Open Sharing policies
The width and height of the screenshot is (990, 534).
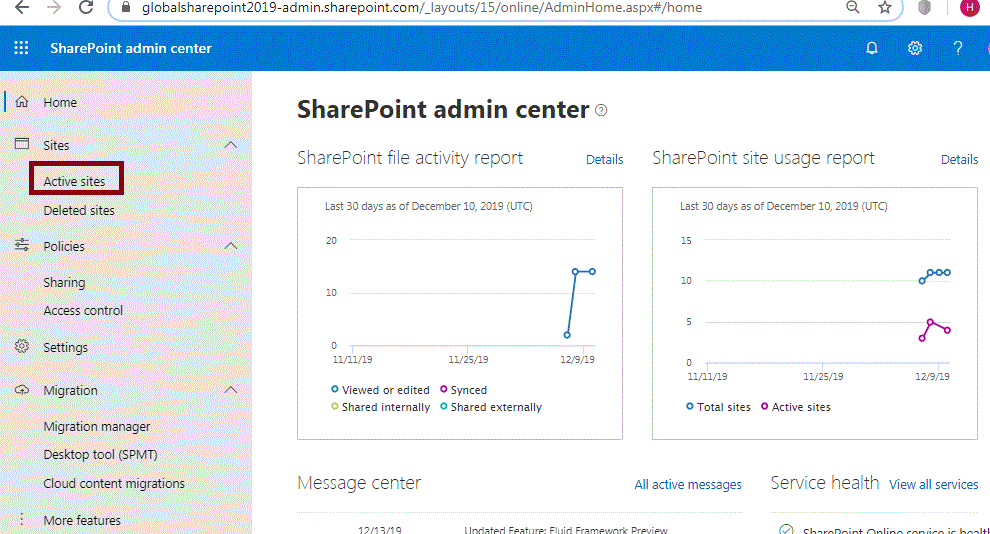[64, 283]
